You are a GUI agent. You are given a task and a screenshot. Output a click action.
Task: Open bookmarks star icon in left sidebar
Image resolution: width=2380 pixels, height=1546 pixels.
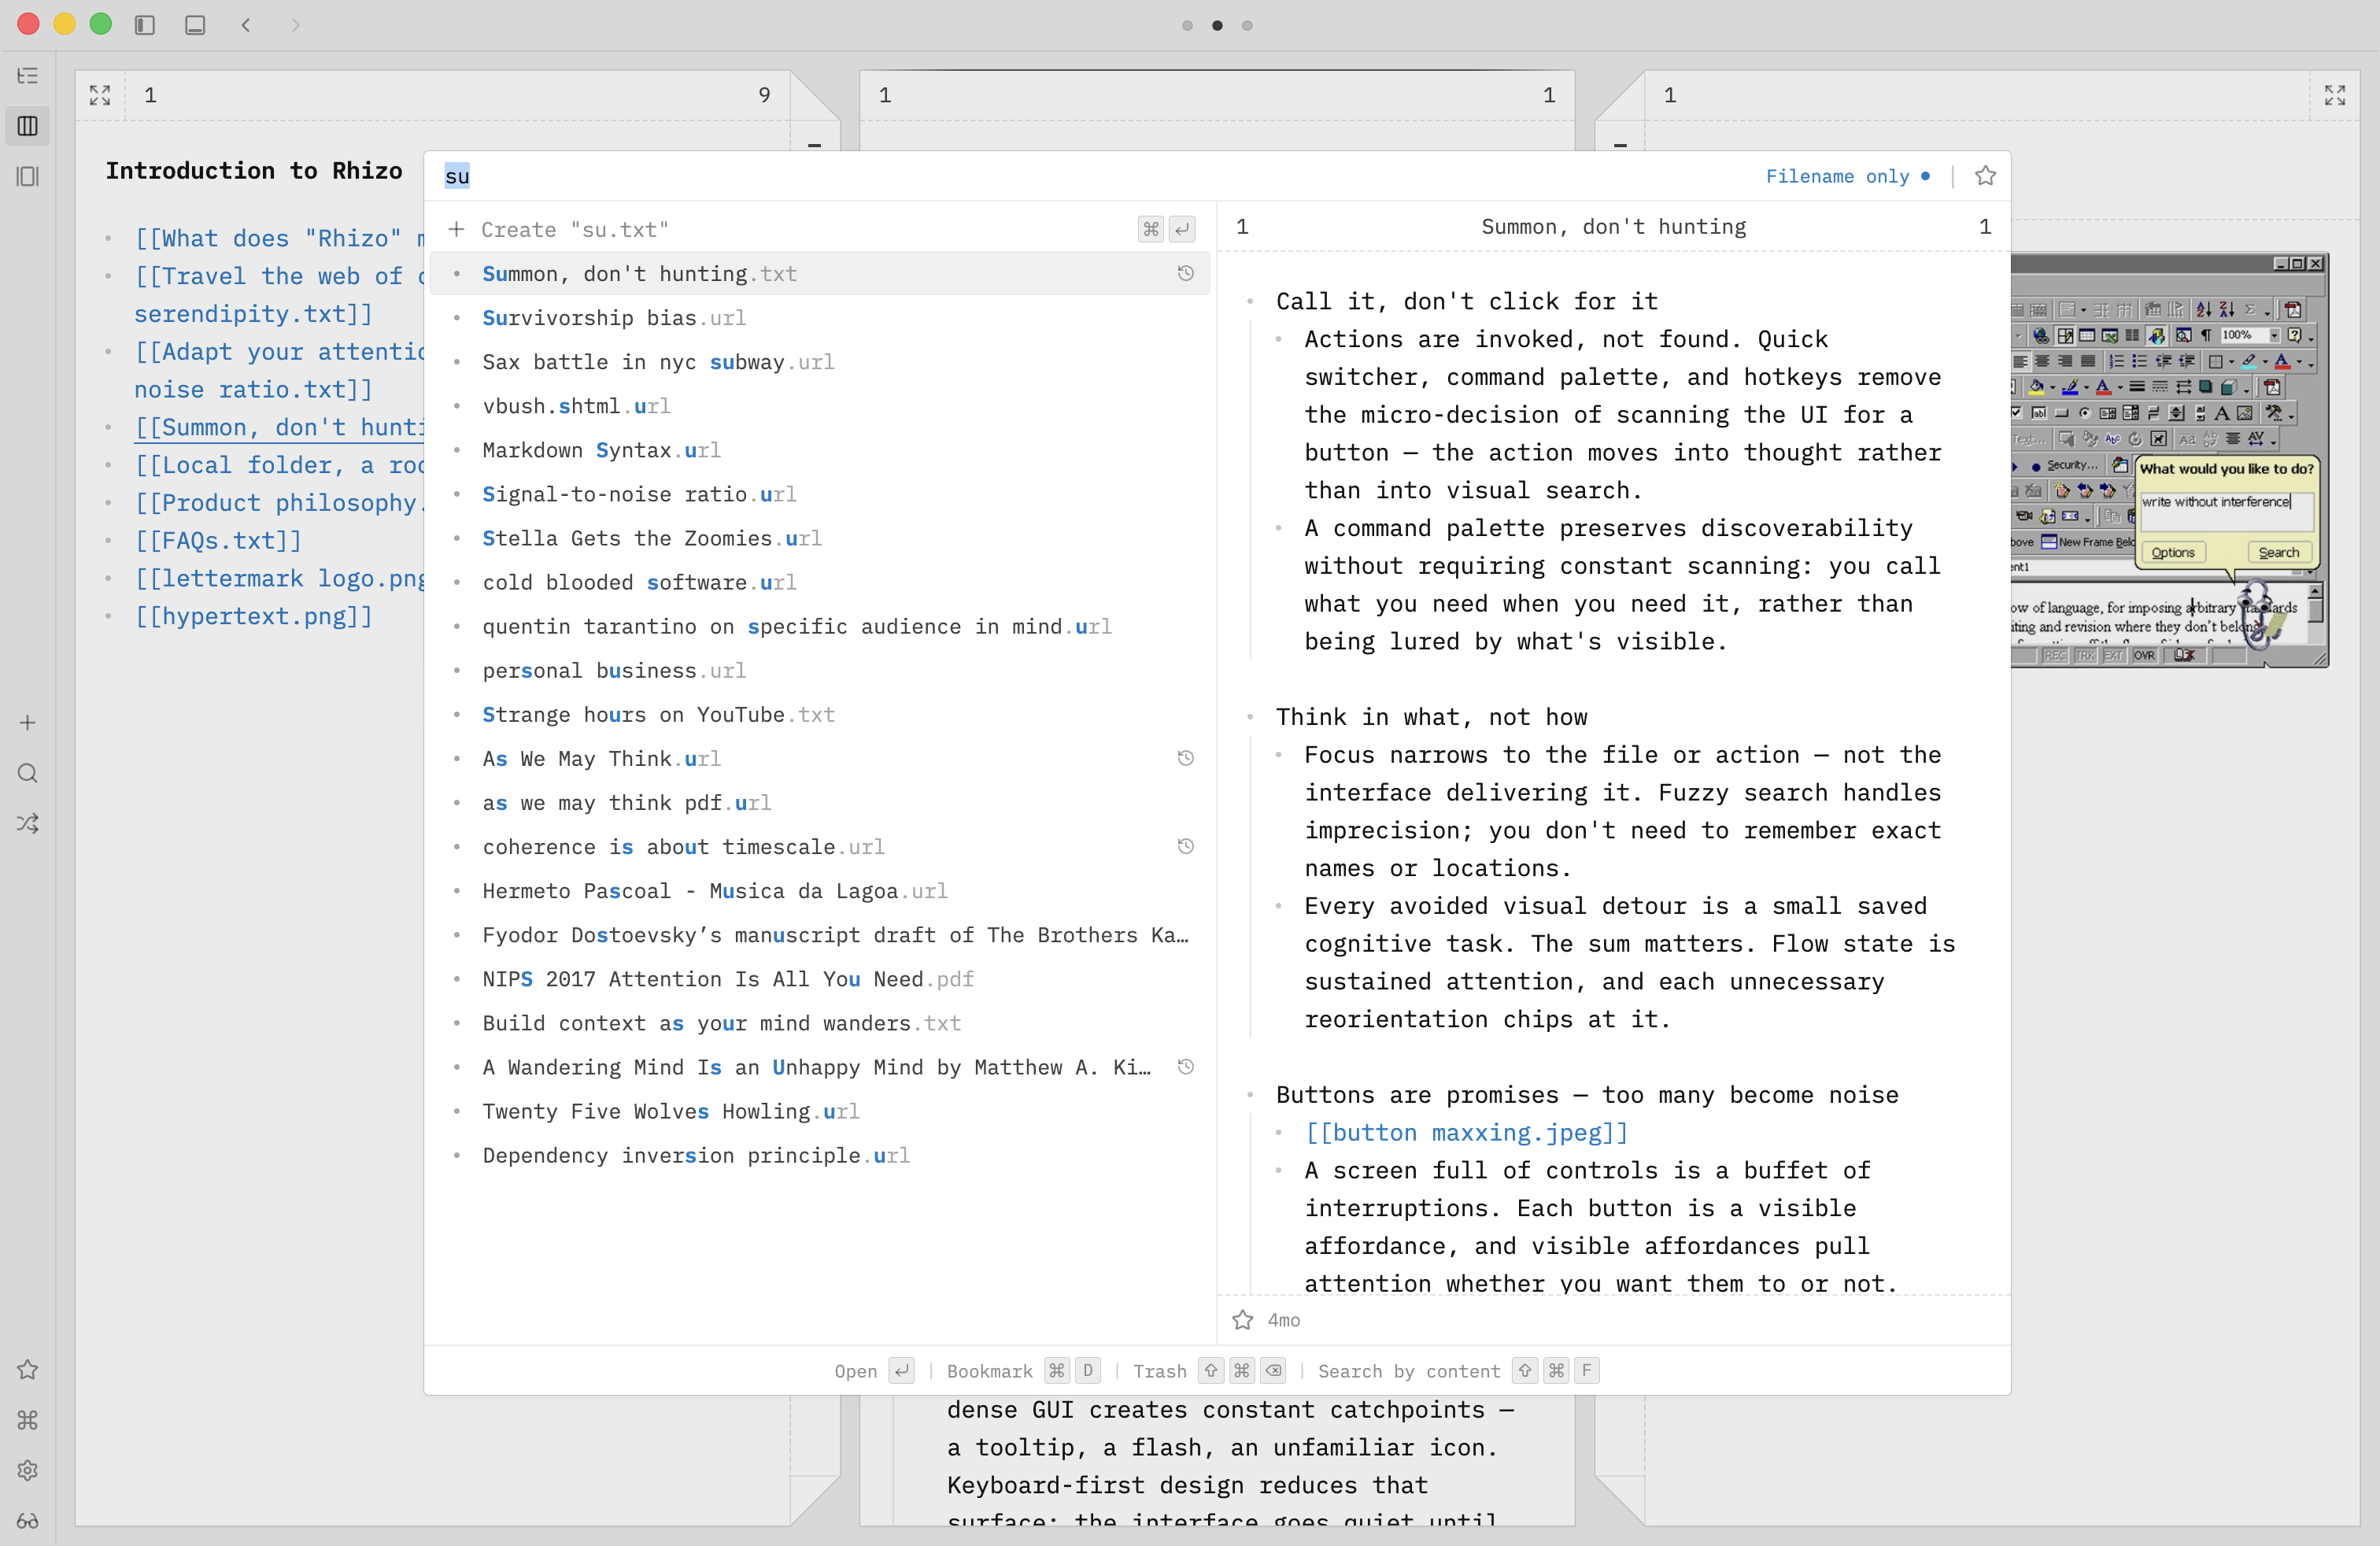[28, 1370]
